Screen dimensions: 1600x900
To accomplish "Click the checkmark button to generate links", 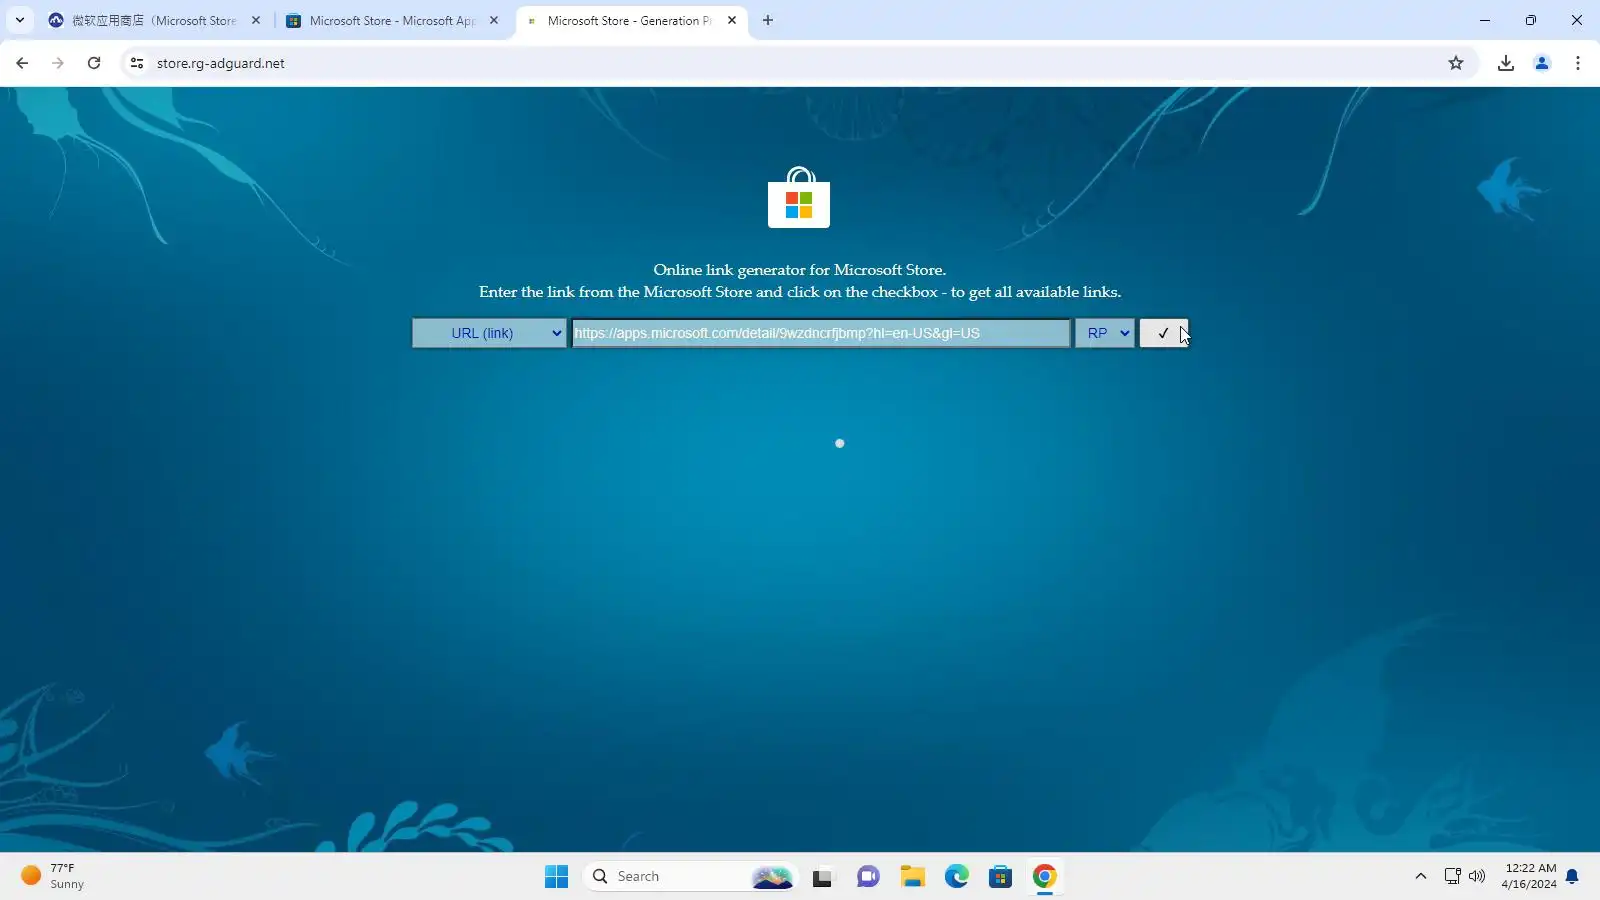I will pos(1163,333).
